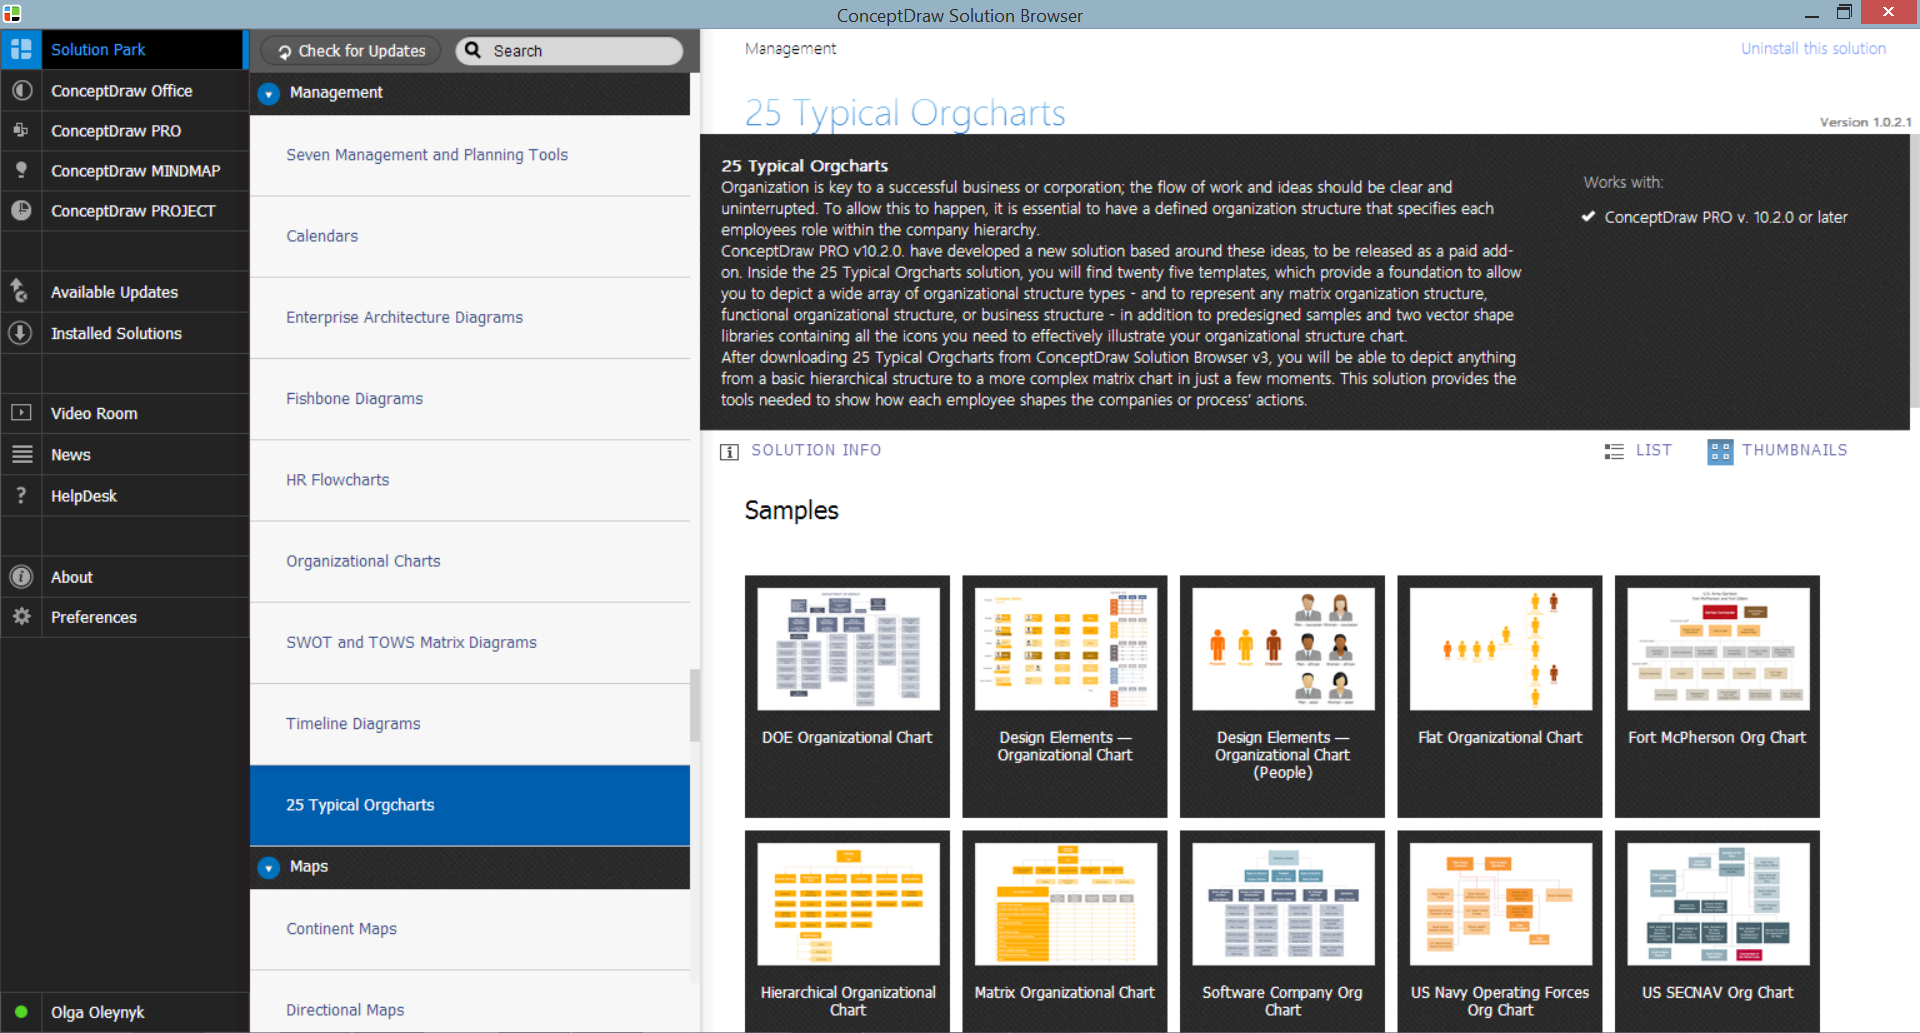This screenshot has height=1033, width=1920.
Task: Collapse the Management category
Action: point(268,93)
